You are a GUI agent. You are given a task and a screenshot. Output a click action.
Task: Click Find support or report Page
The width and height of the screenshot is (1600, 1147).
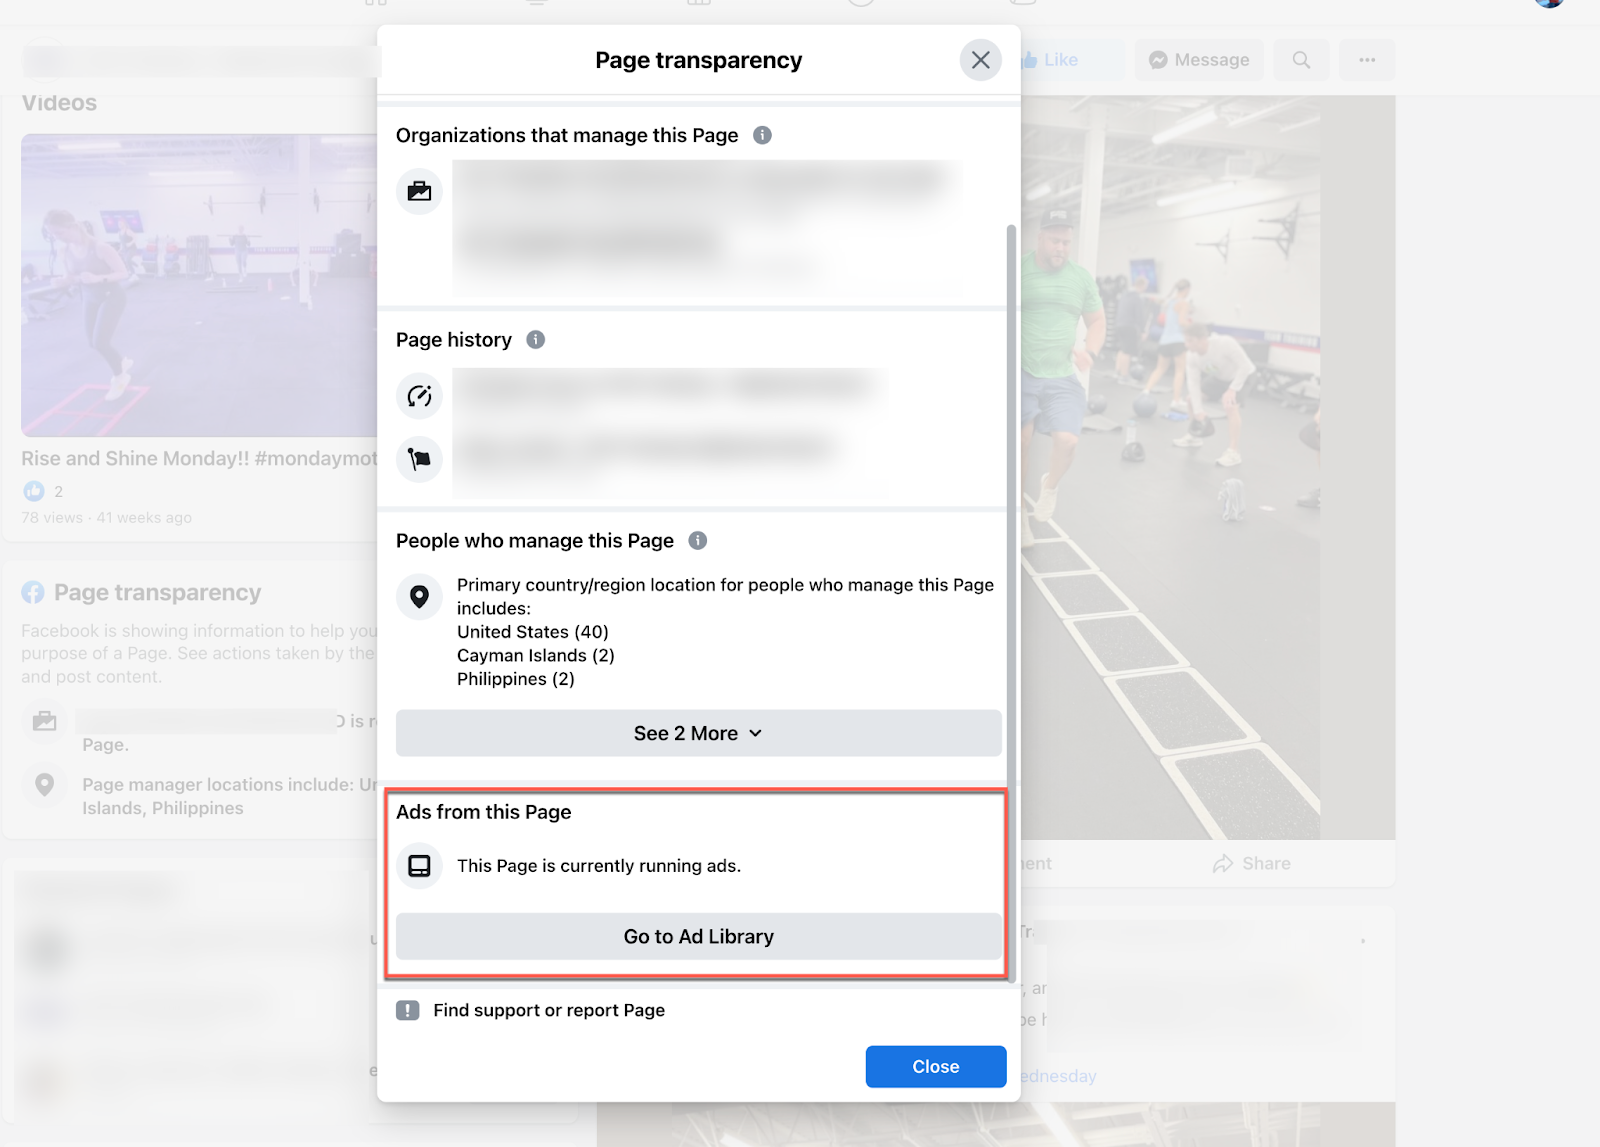click(x=549, y=1010)
